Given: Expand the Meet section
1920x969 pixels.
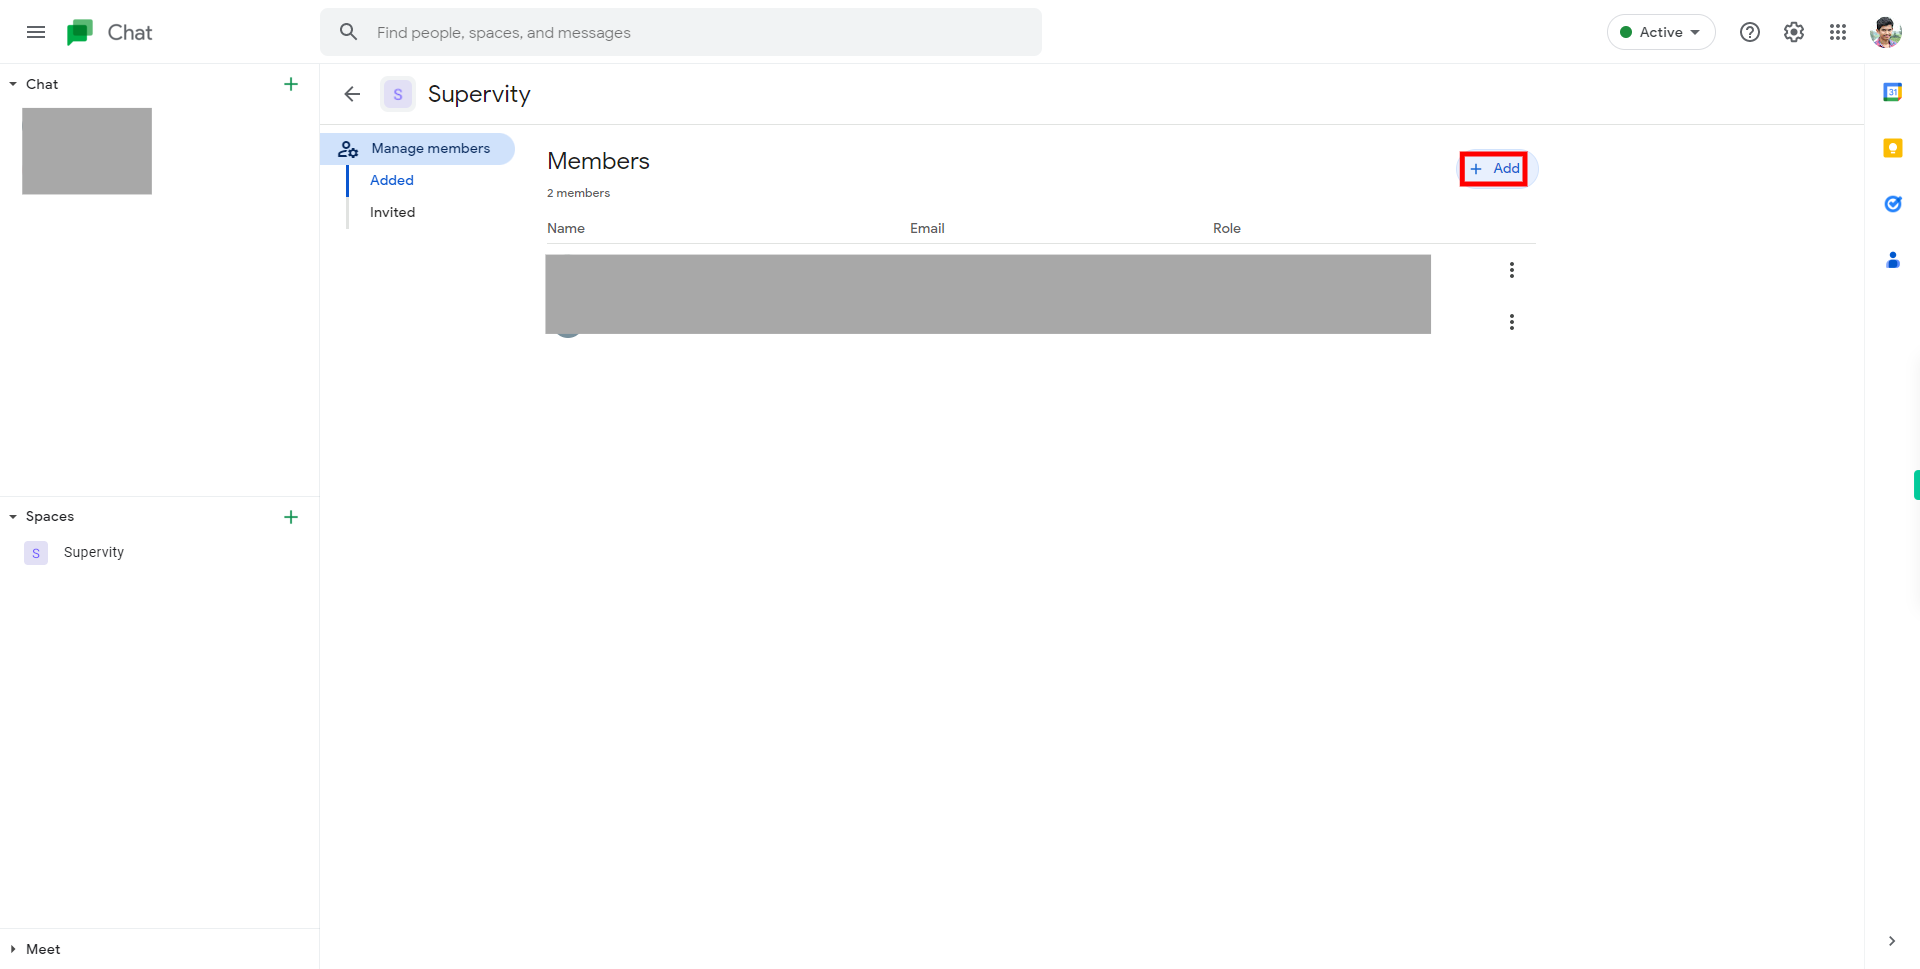Looking at the screenshot, I should [x=13, y=949].
